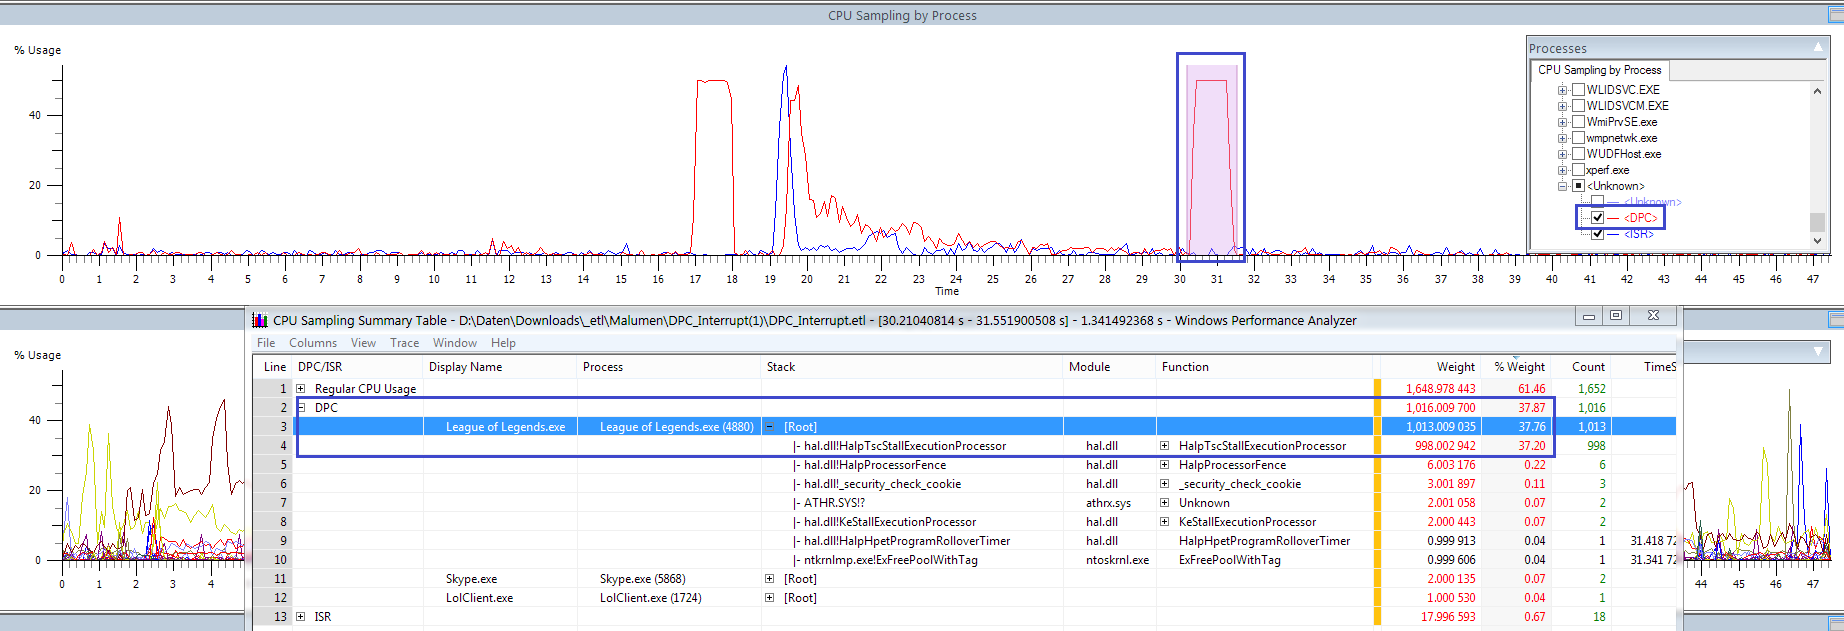The width and height of the screenshot is (1844, 631).
Task: Click the Stack column header
Action: click(912, 366)
